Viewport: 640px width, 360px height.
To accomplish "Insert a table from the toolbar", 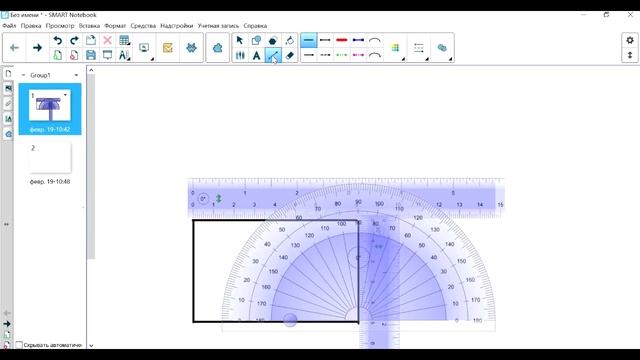I will click(x=124, y=40).
